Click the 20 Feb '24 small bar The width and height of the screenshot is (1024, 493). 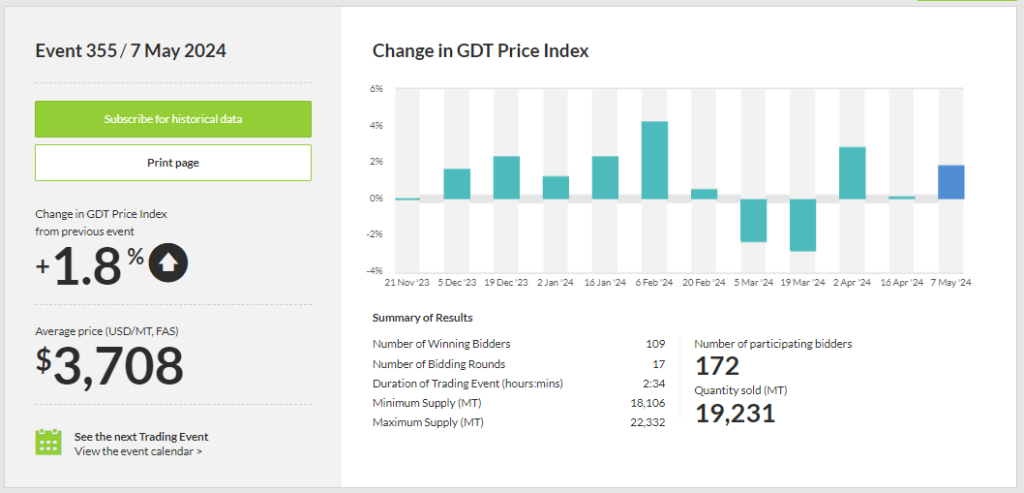click(x=704, y=194)
